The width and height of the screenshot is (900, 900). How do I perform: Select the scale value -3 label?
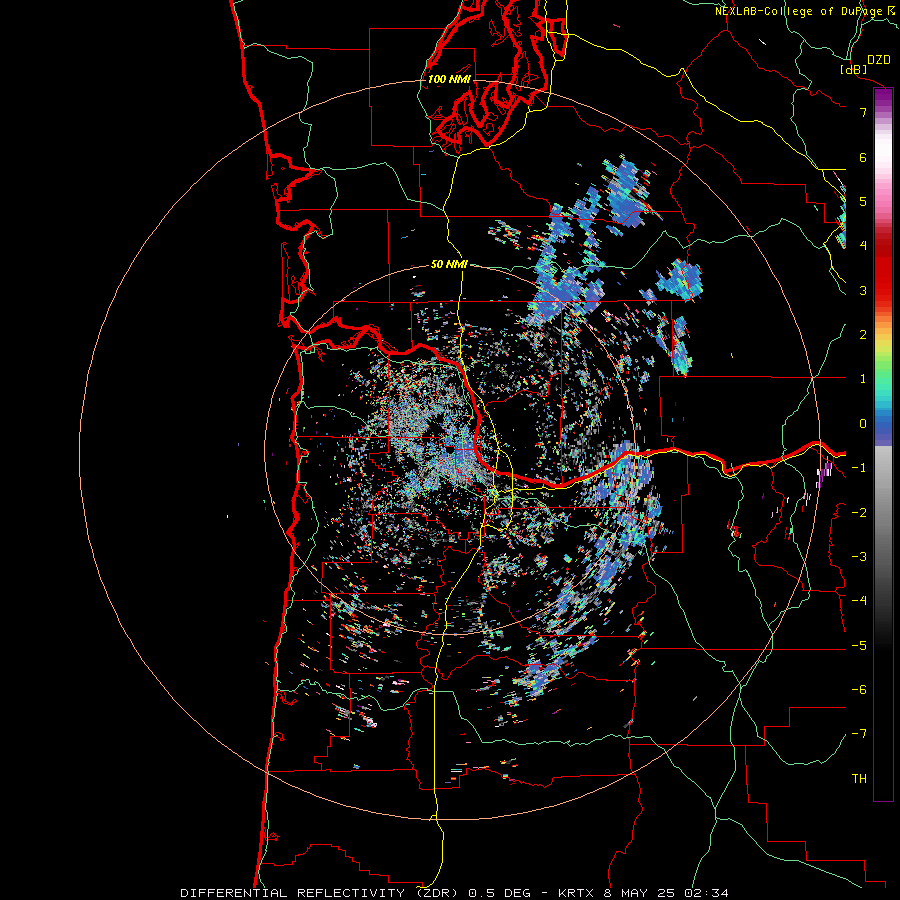point(859,557)
